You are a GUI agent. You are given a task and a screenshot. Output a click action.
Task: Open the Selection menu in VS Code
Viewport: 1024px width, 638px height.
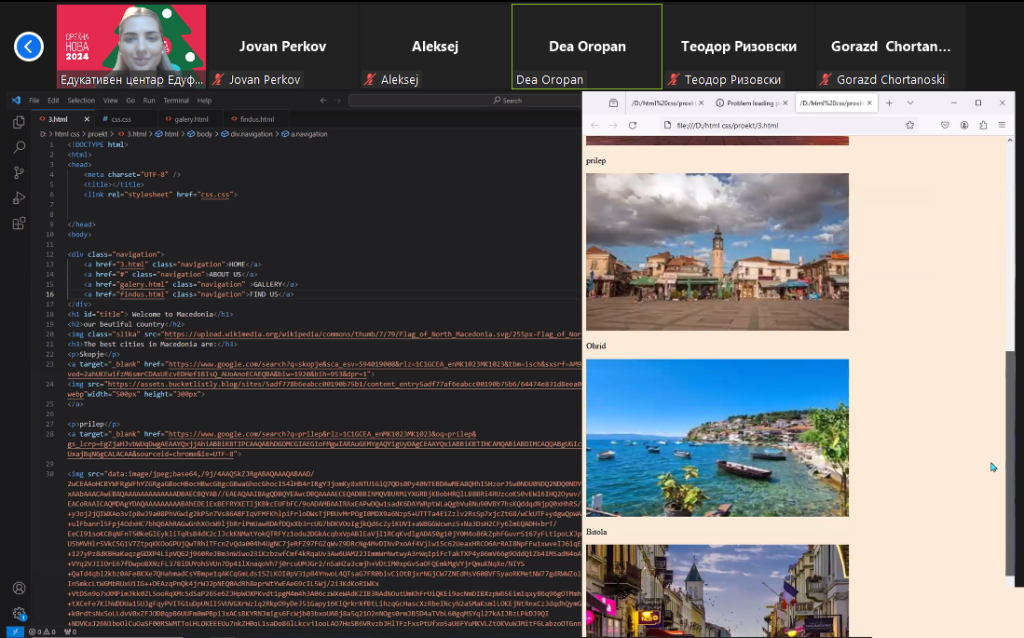[x=81, y=101]
